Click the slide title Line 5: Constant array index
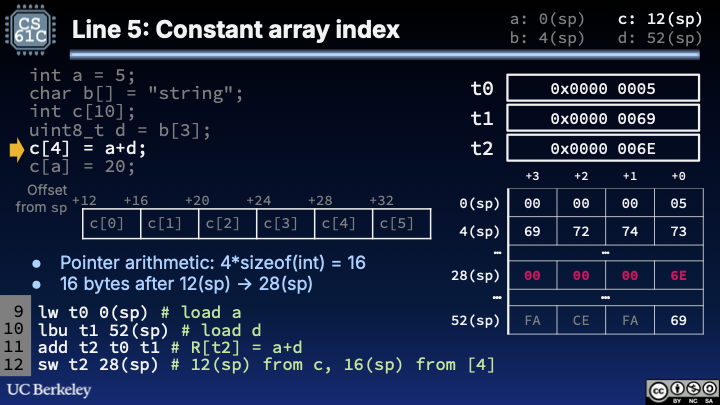The image size is (720, 405). 235,30
